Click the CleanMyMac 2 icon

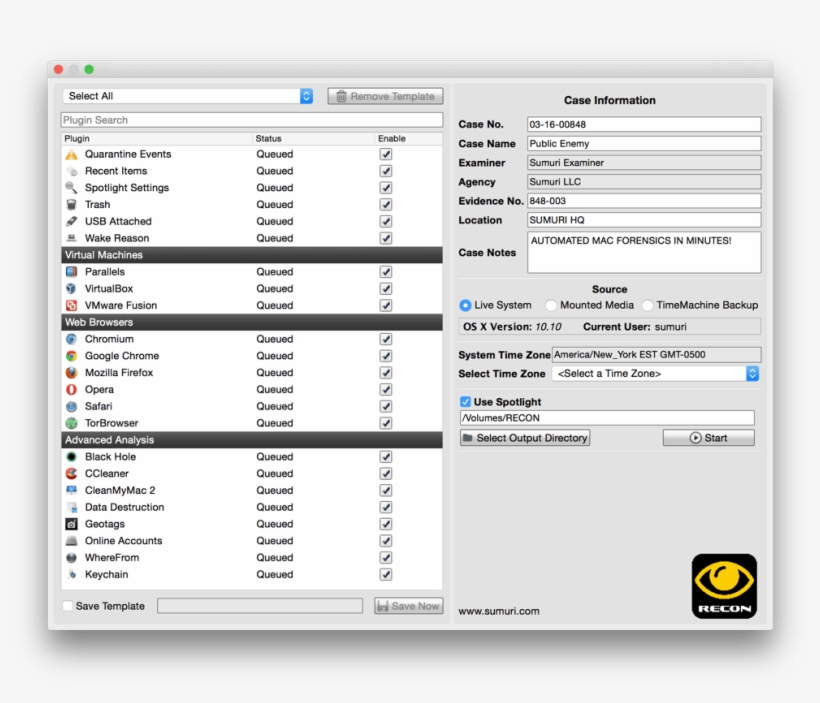[72, 490]
